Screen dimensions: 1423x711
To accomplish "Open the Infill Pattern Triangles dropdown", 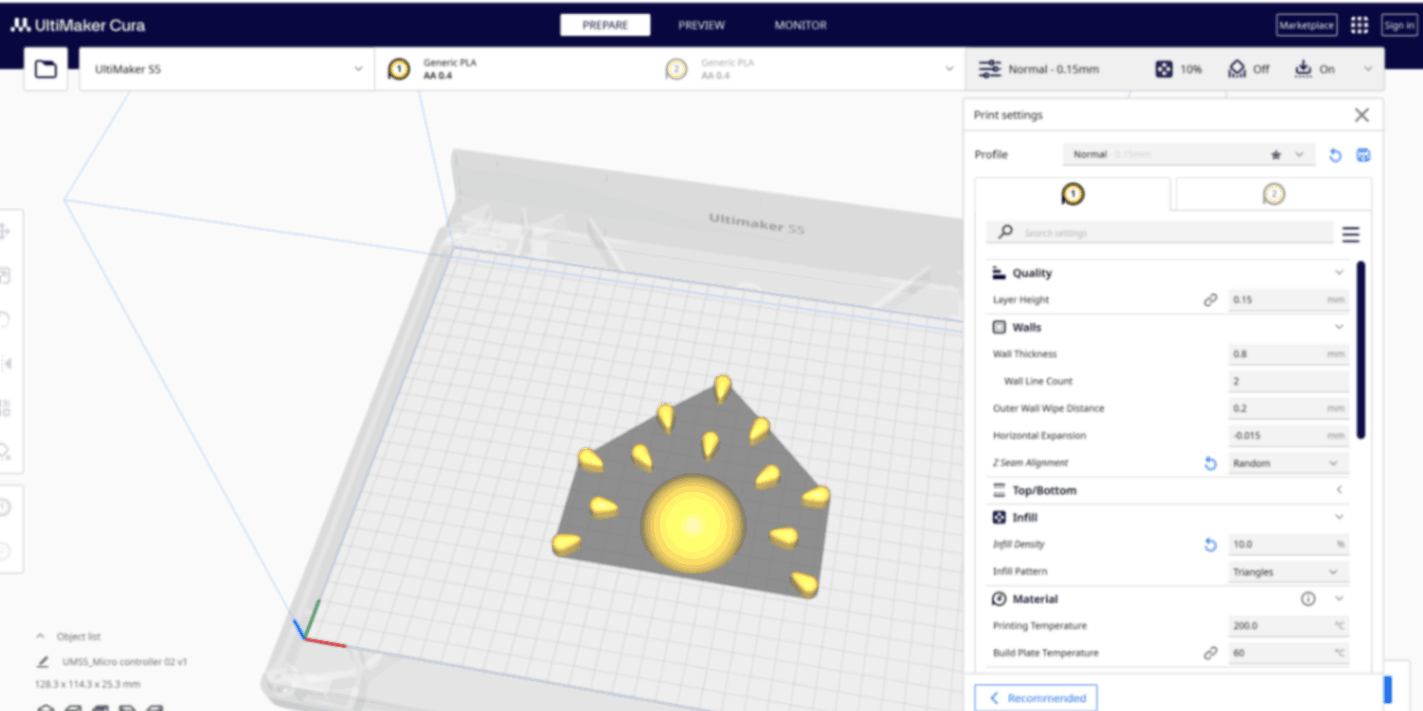I will (x=1288, y=572).
